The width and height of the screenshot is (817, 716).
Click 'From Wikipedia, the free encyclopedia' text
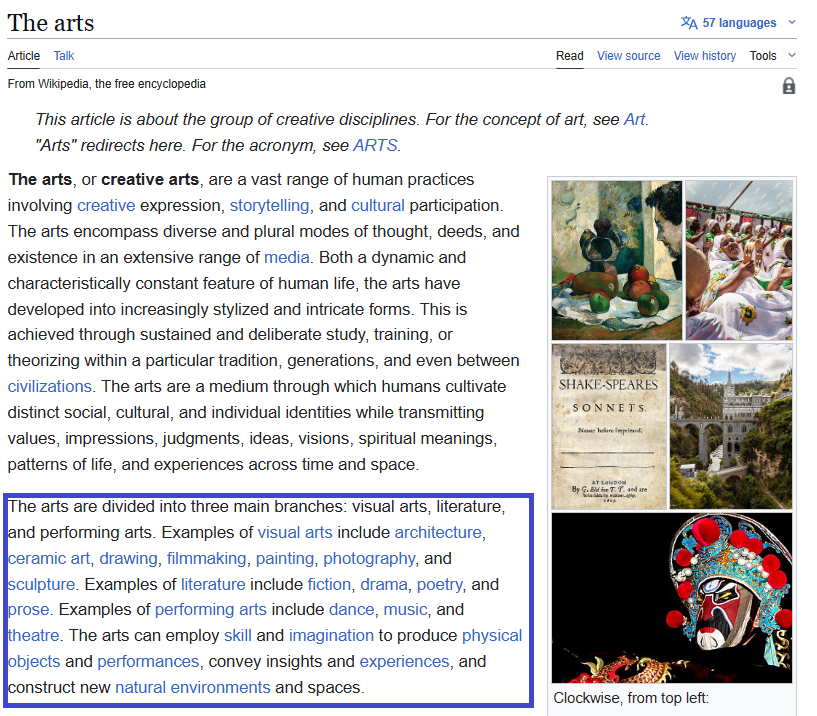click(106, 84)
